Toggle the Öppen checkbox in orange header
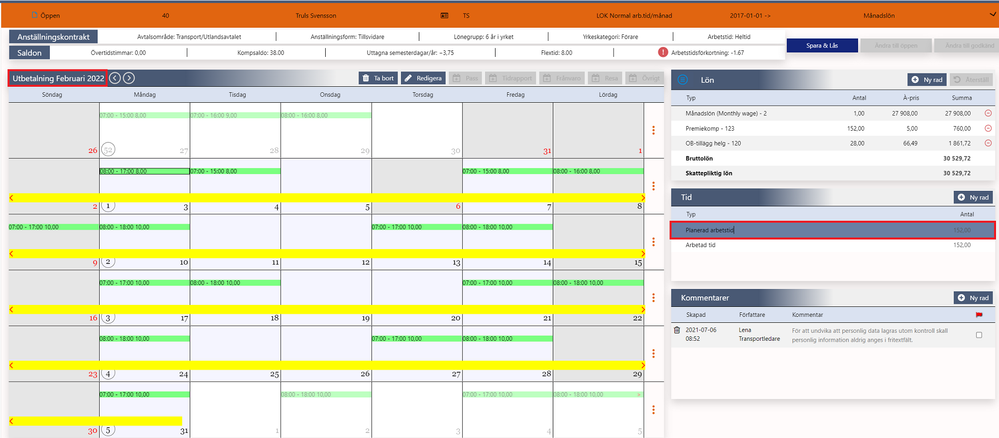Screen dimensions: 999x438 (x=34, y=14)
